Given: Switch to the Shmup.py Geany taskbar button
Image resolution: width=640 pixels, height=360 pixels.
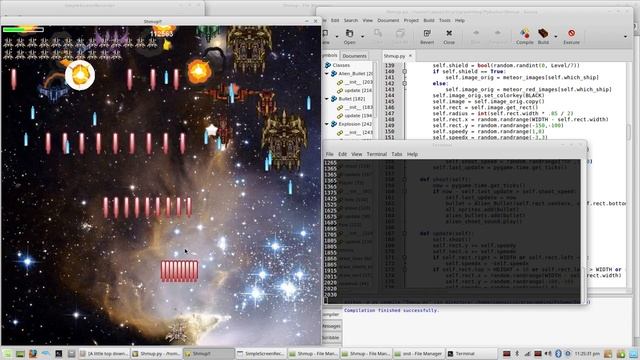Looking at the screenshot, I should pyautogui.click(x=157, y=353).
